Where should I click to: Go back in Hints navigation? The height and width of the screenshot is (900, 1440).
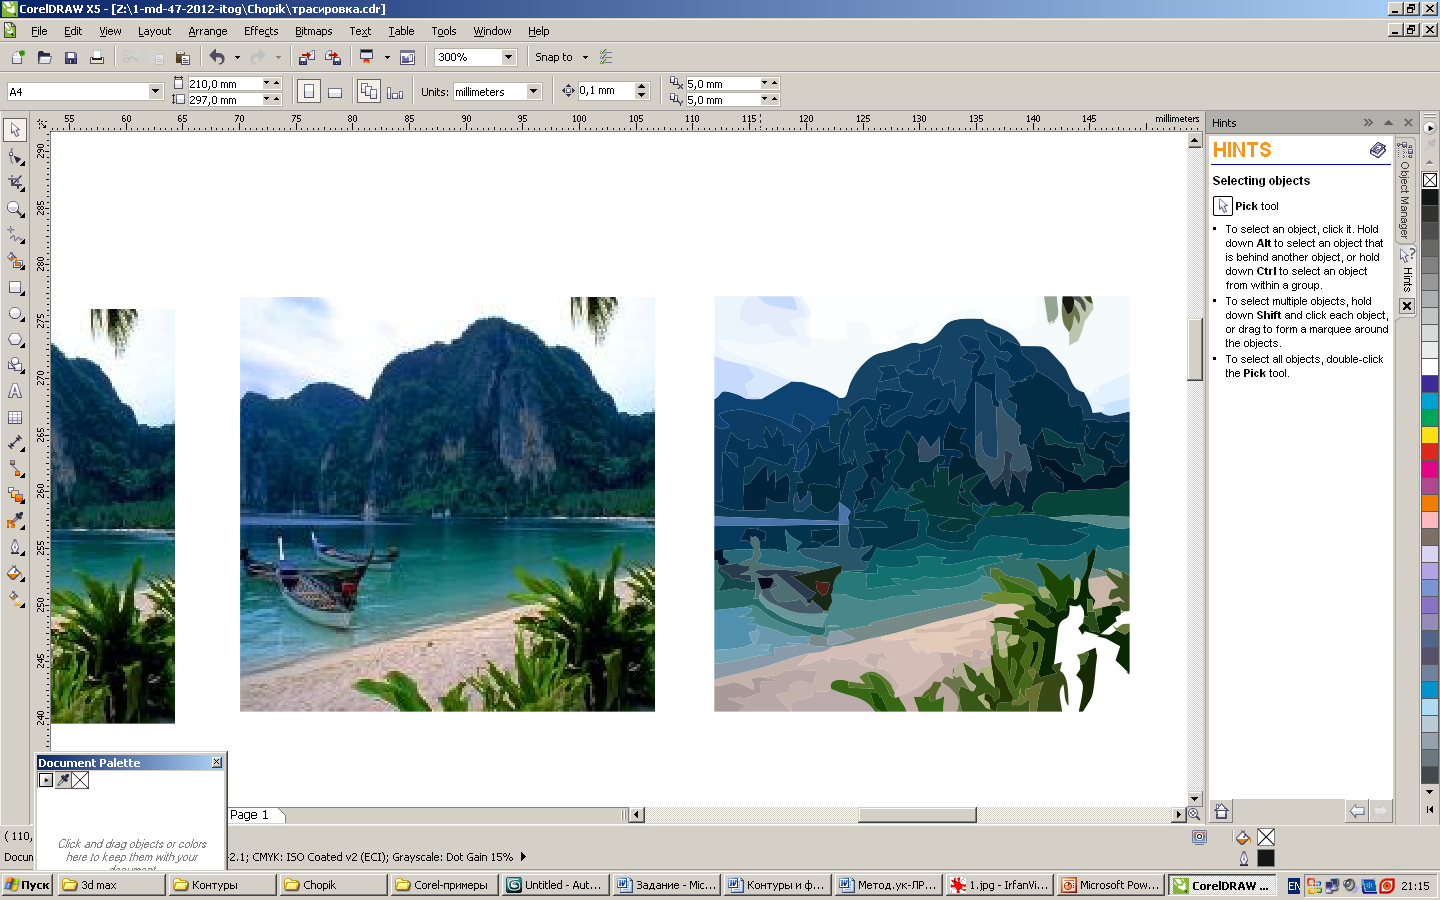pyautogui.click(x=1356, y=811)
